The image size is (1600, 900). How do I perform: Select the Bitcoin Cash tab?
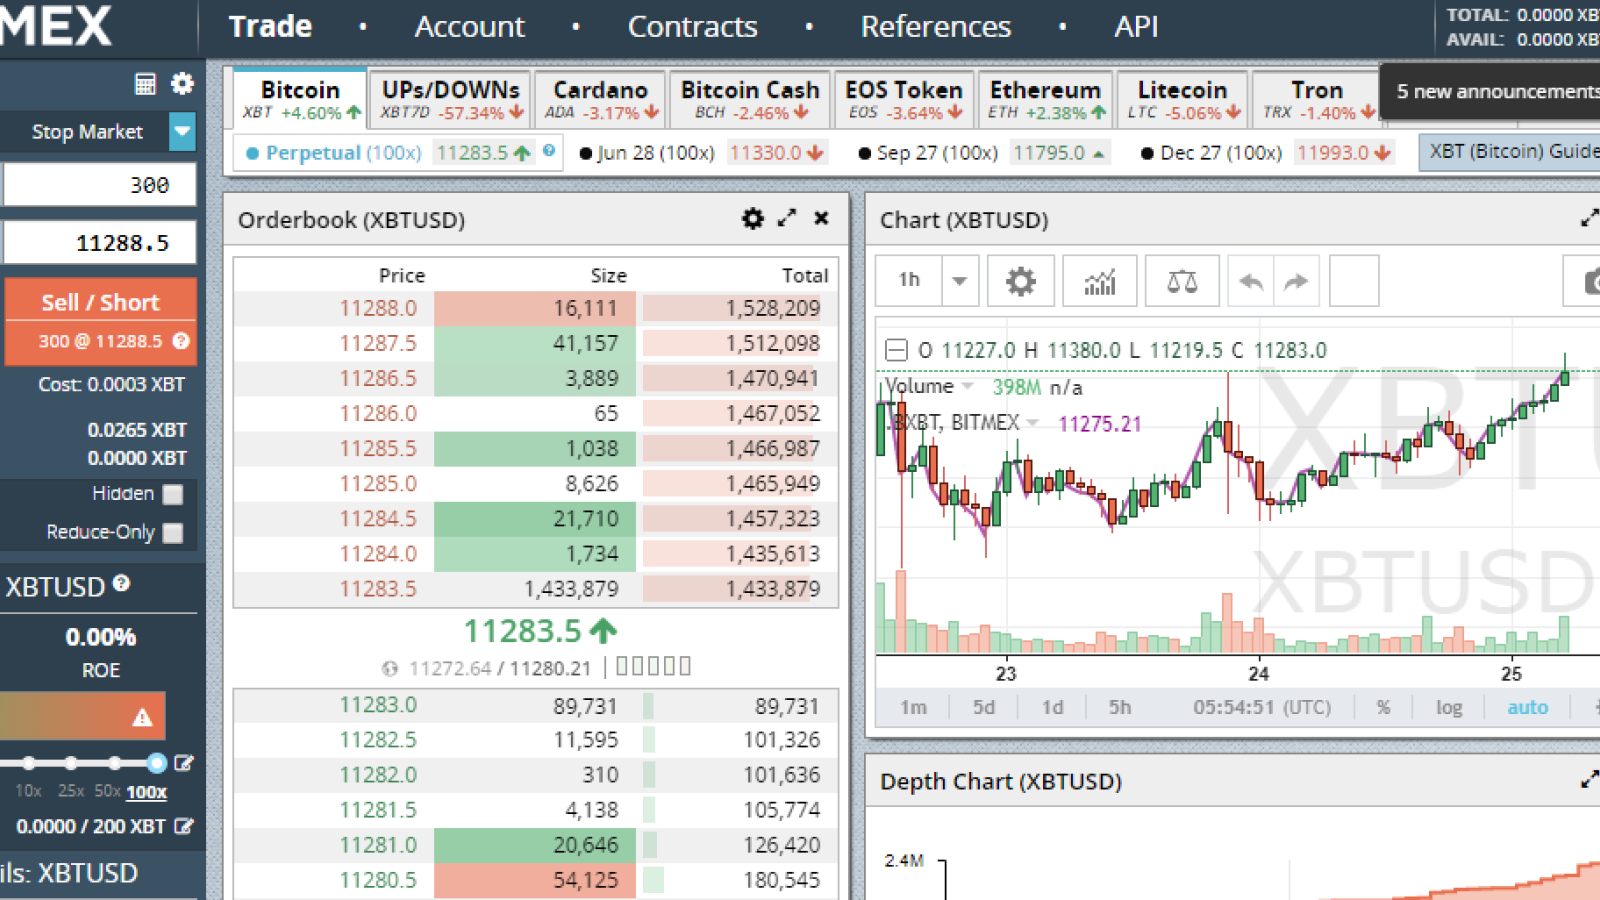coord(750,100)
